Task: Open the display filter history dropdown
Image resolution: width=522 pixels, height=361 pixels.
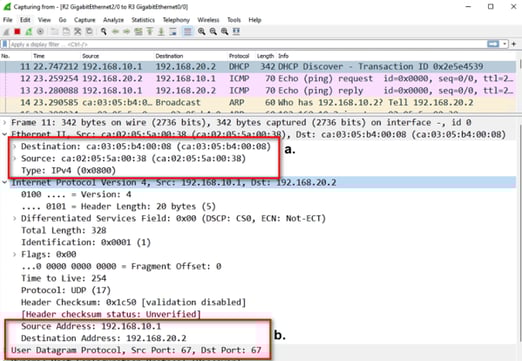Action: (x=505, y=44)
